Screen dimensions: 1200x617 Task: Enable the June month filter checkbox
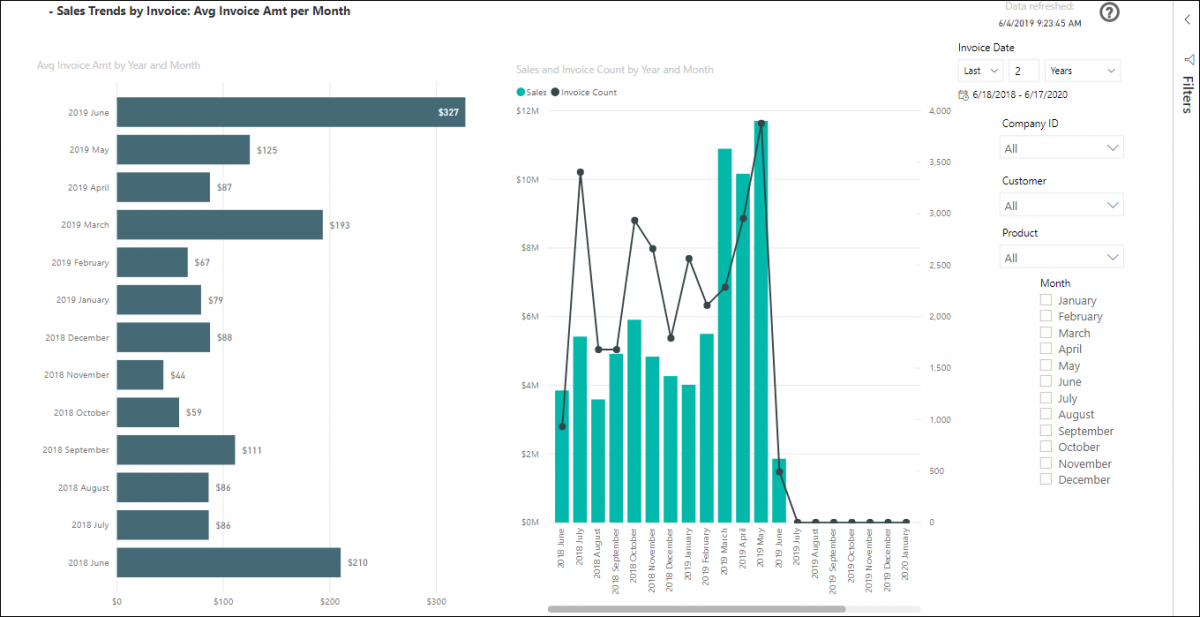coord(1044,381)
